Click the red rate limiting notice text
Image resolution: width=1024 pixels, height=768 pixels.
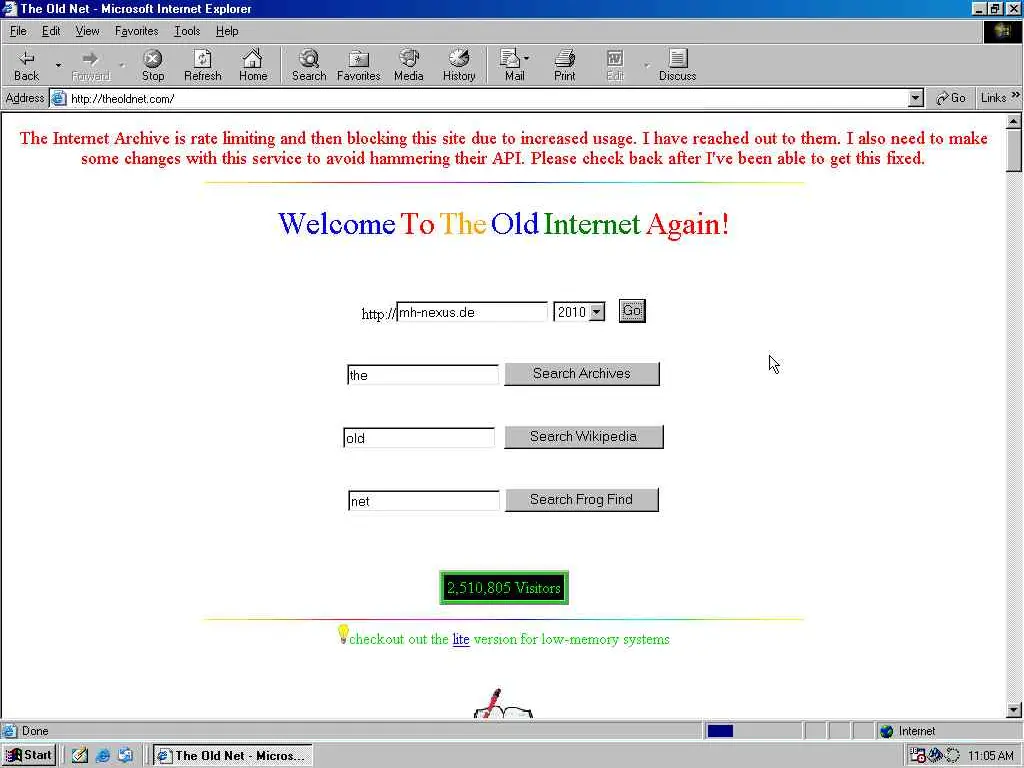[503, 148]
